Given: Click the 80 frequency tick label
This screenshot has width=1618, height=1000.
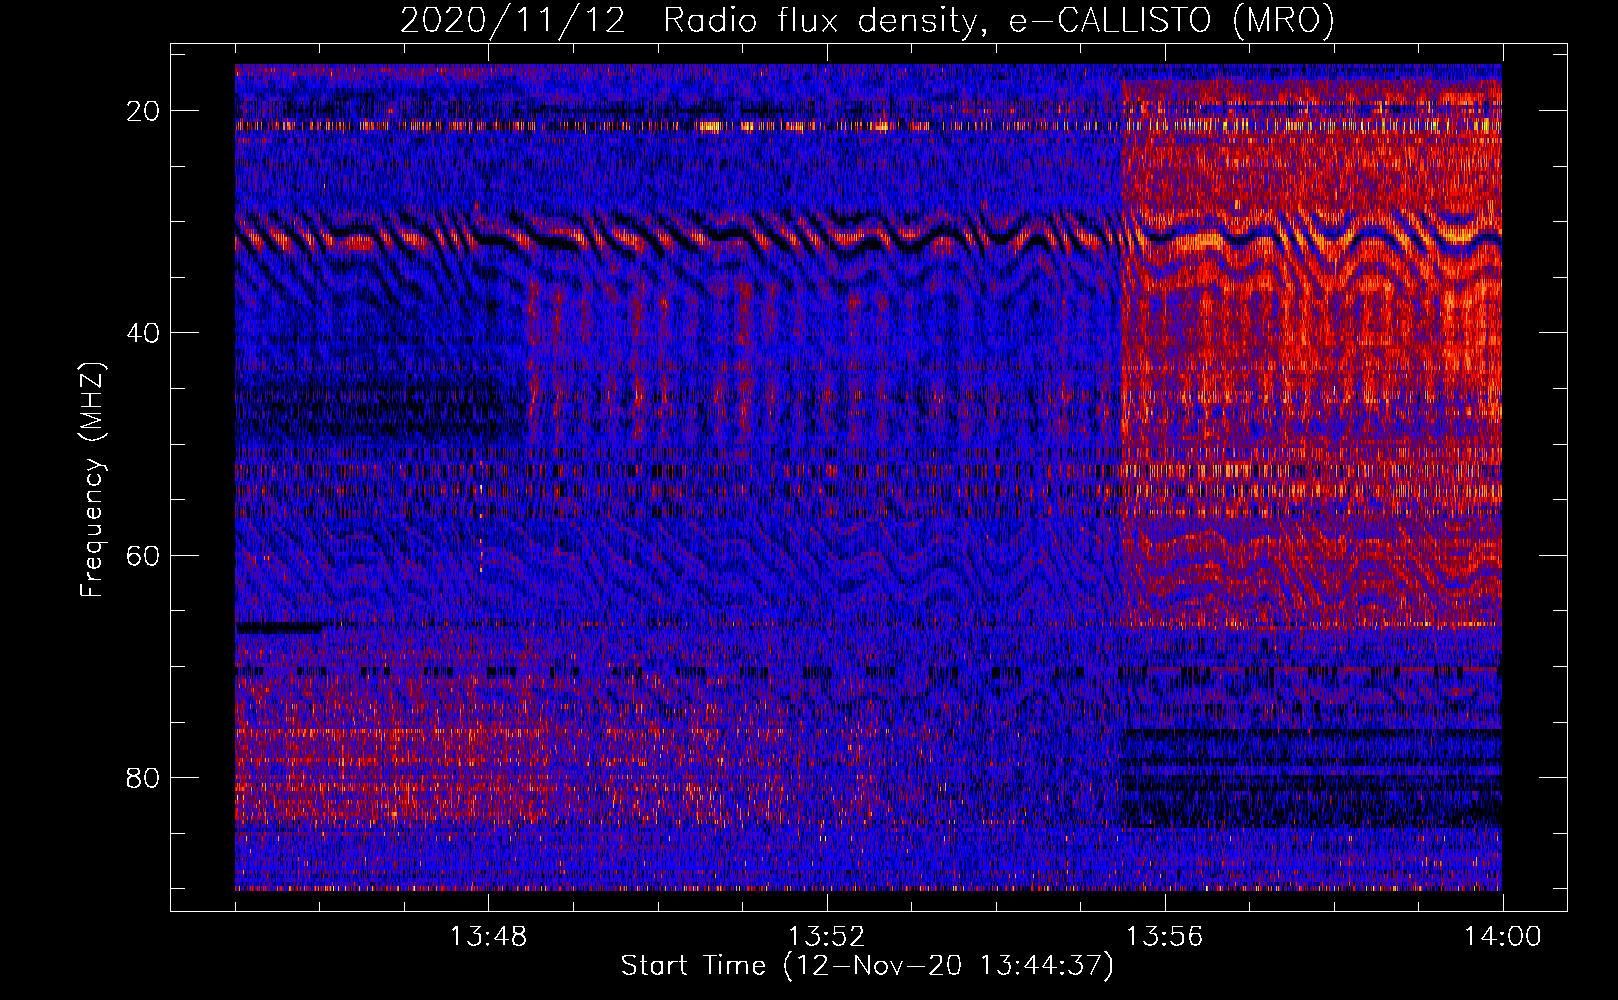Looking at the screenshot, I should [144, 777].
